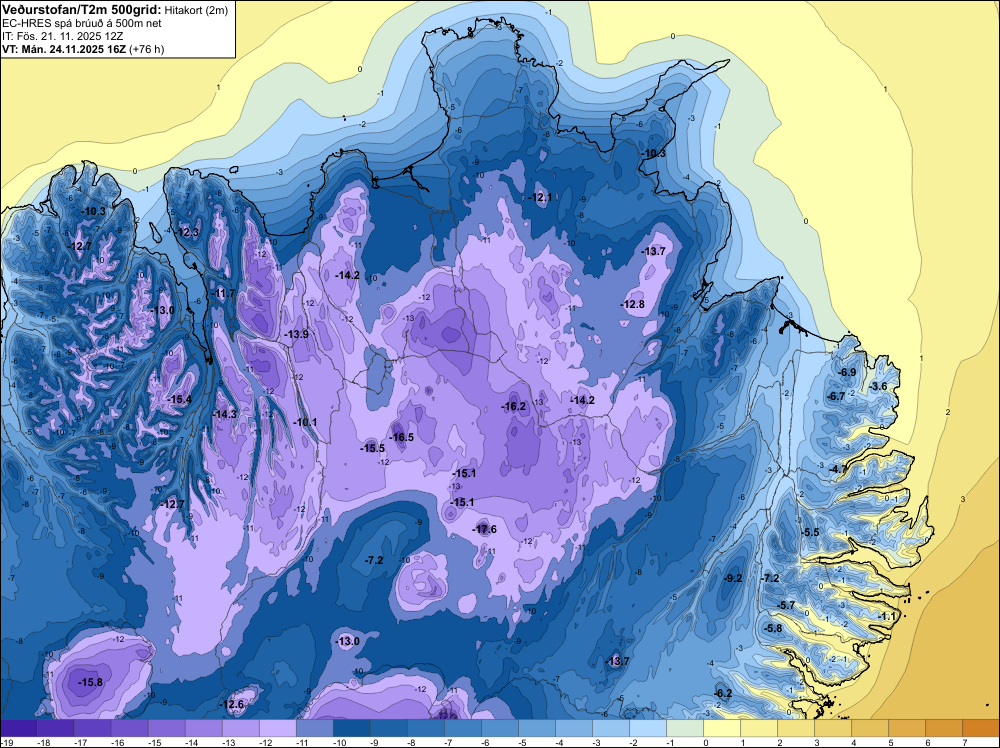This screenshot has height=748, width=1000.
Task: Select the -5.5 temperature label
Action: [x=811, y=532]
